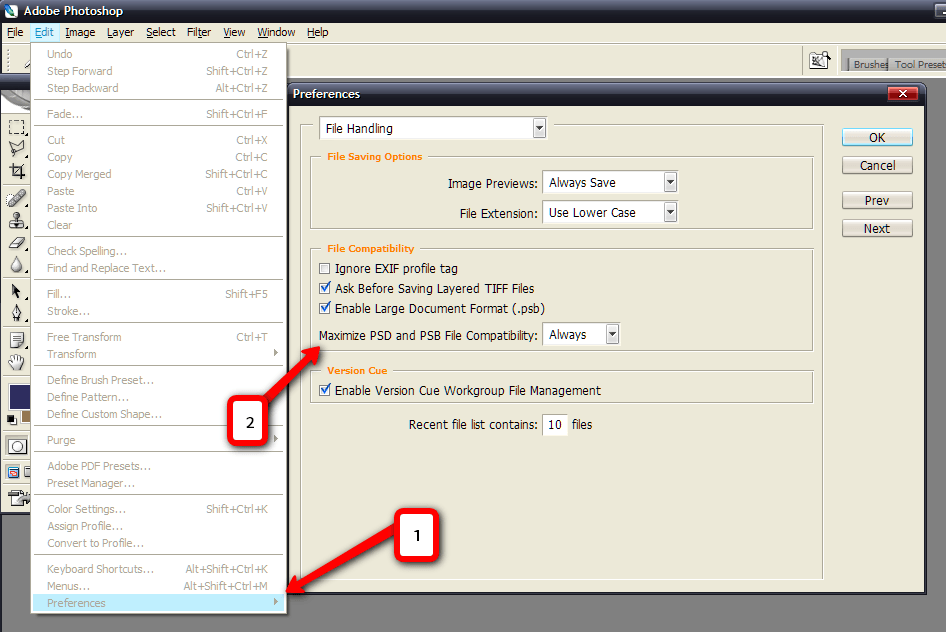Click the OK button in Preferences
This screenshot has width=946, height=632.
[x=876, y=138]
